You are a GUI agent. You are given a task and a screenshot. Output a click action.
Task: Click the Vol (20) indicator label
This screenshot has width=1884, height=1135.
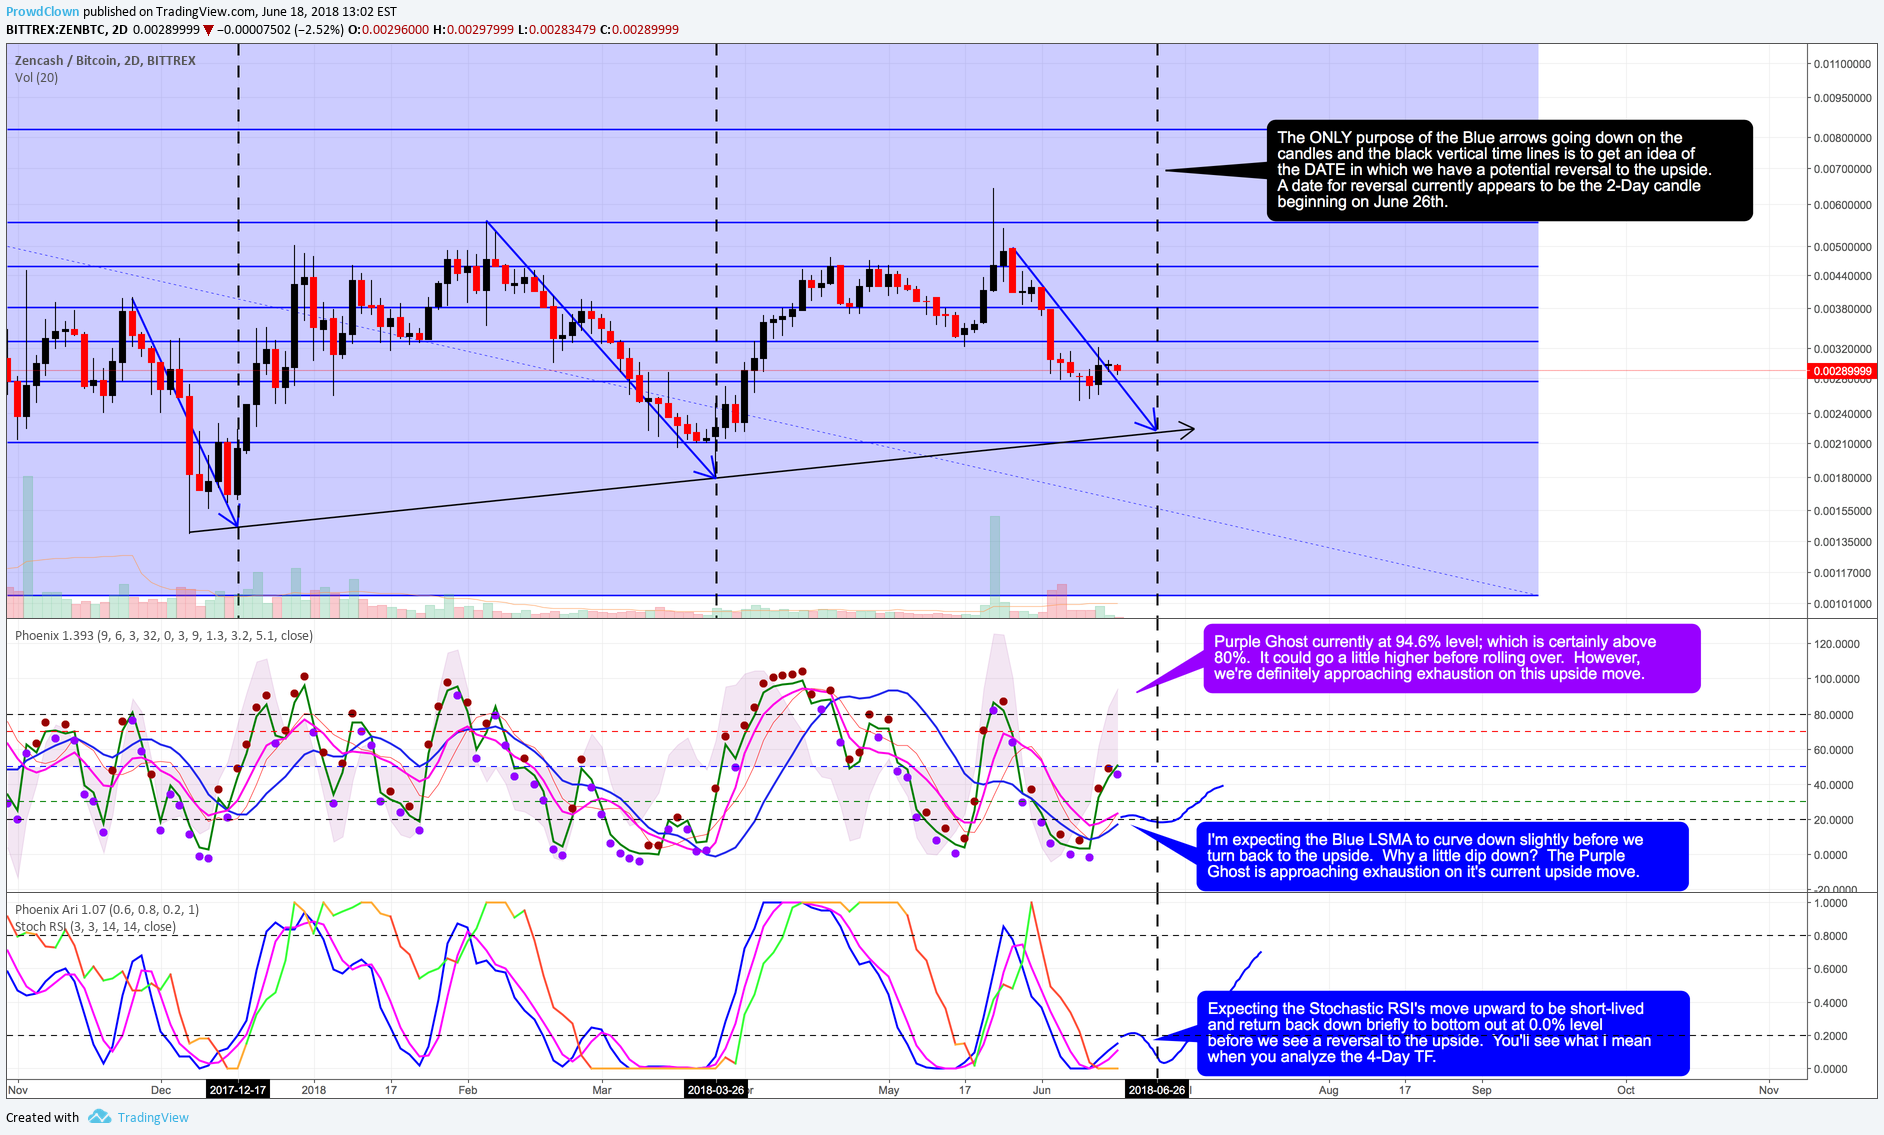click(36, 77)
